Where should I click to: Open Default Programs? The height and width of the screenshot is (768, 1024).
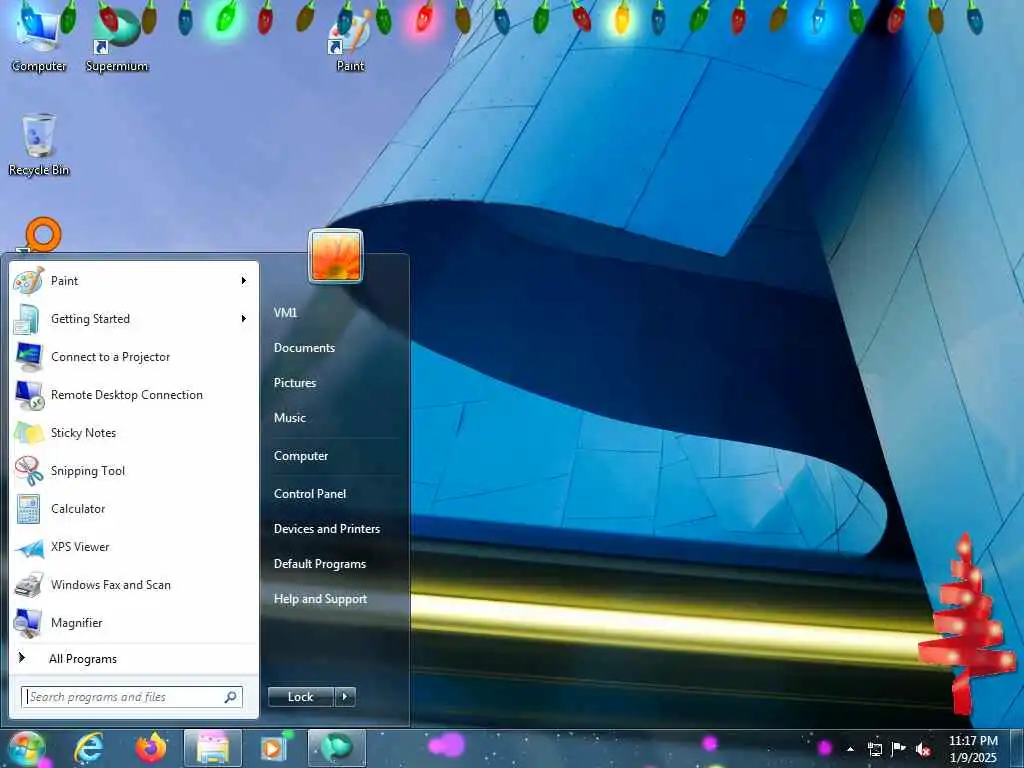coord(319,564)
